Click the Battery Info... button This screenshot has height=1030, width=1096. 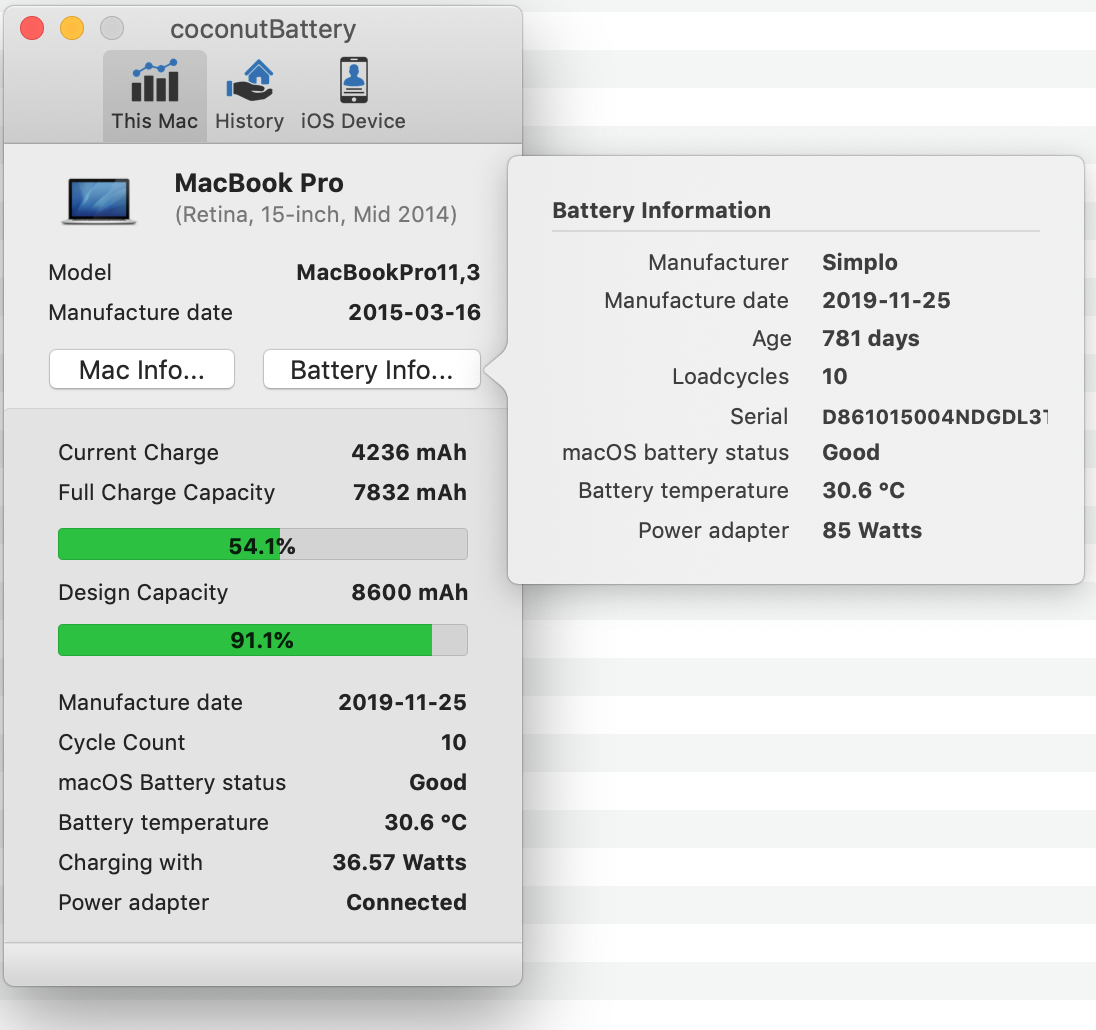coord(372,370)
